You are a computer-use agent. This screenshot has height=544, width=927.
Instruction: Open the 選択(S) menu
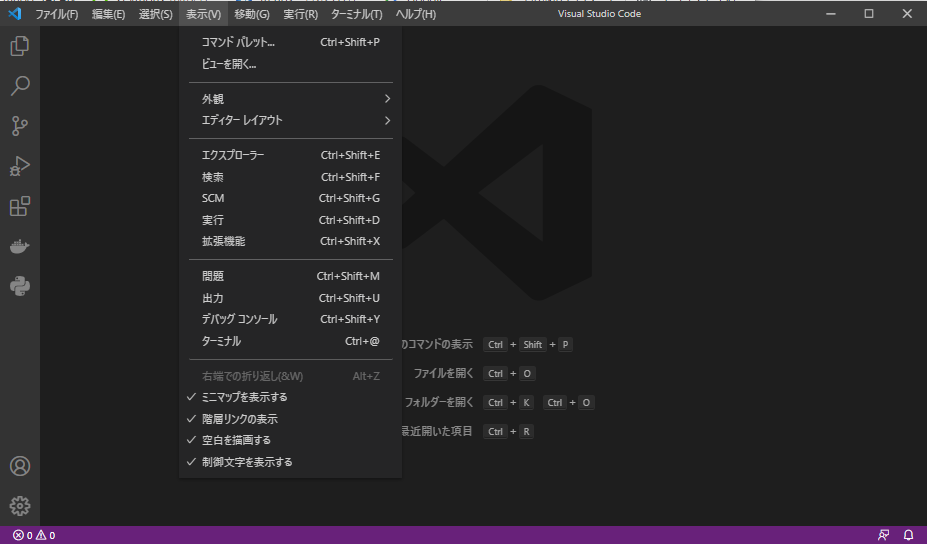pos(155,14)
